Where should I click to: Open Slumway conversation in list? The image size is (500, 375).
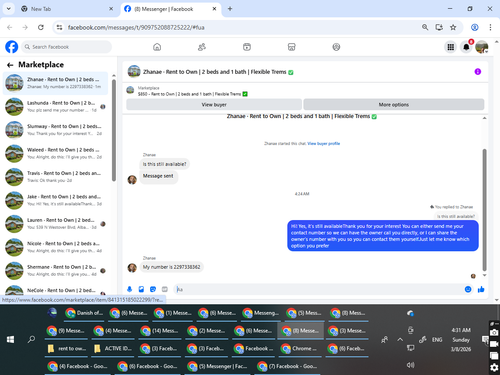click(56, 130)
